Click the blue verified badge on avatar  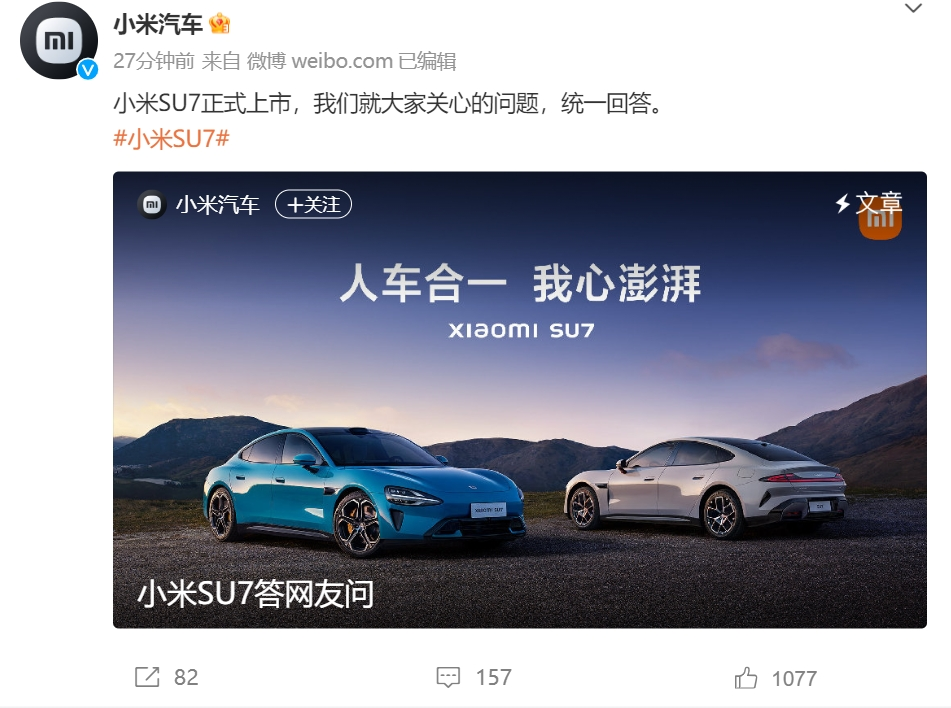tap(88, 70)
